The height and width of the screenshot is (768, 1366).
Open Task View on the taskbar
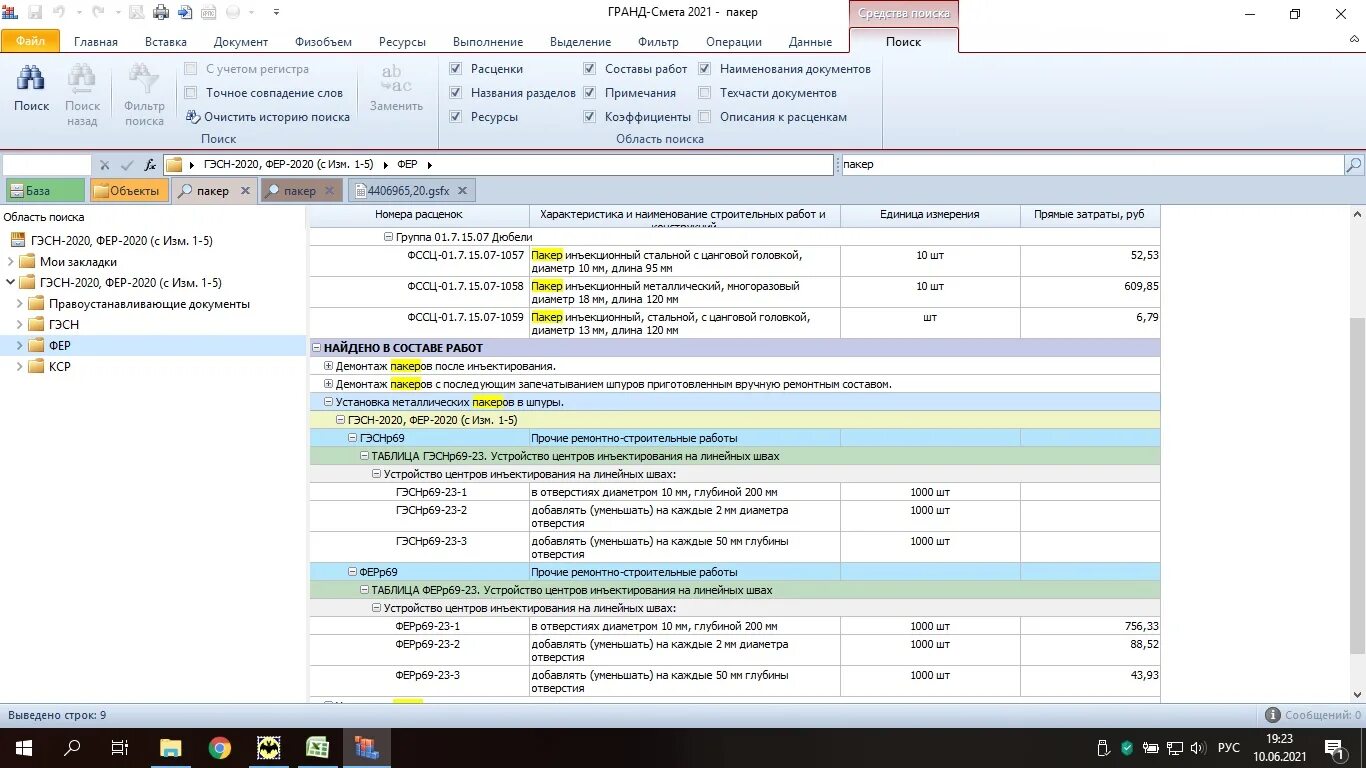point(120,748)
